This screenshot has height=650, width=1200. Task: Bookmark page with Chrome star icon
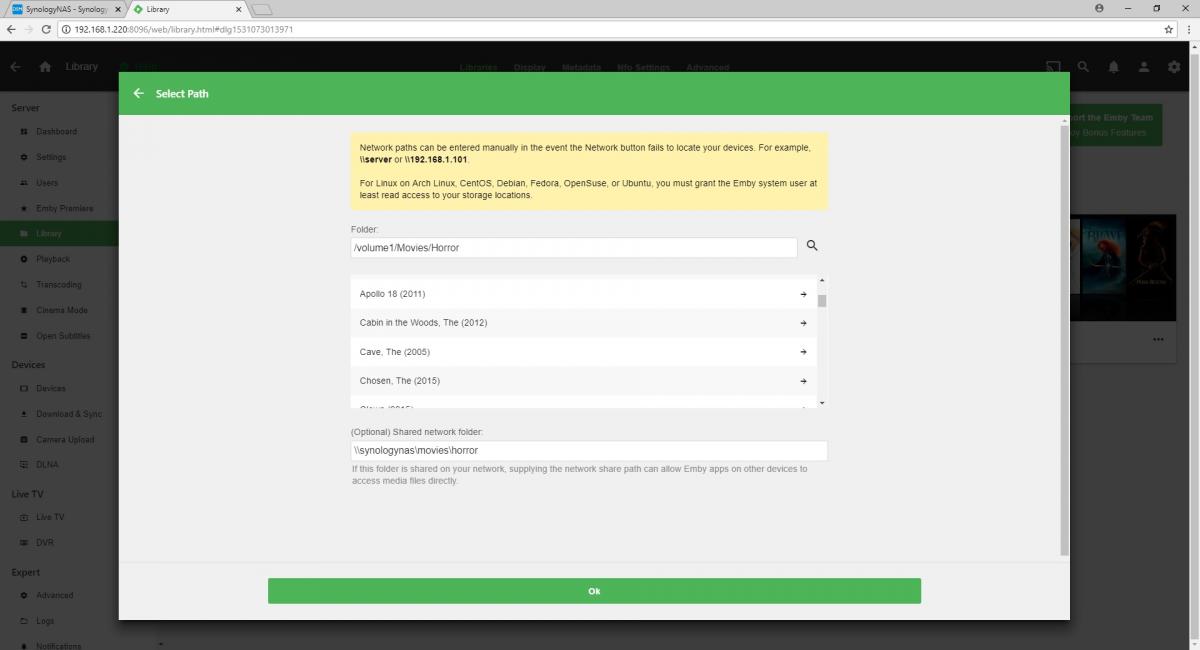tap(1169, 29)
